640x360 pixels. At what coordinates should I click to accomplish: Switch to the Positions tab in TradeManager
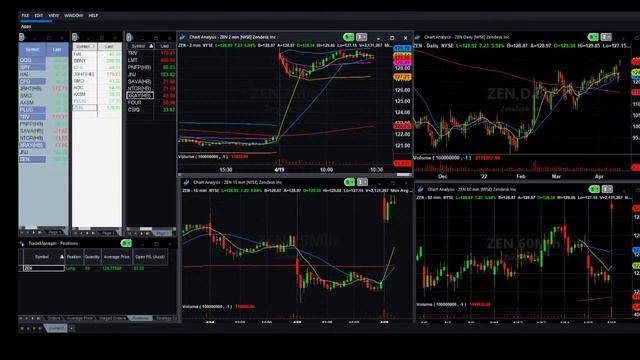tap(141, 318)
